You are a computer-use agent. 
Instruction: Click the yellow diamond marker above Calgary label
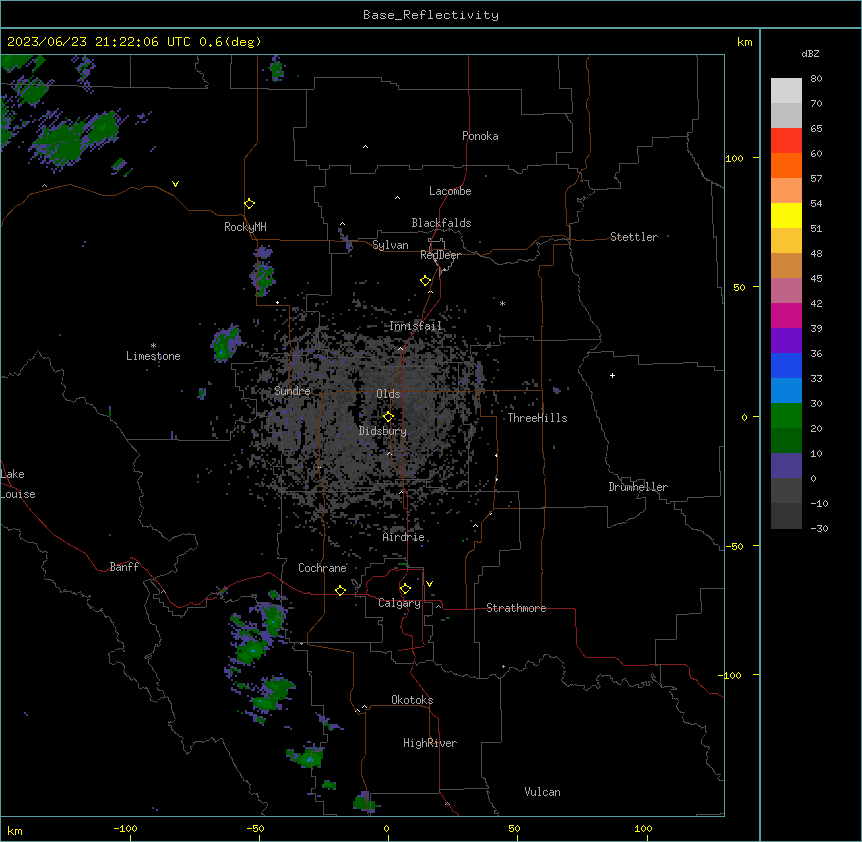[x=405, y=589]
